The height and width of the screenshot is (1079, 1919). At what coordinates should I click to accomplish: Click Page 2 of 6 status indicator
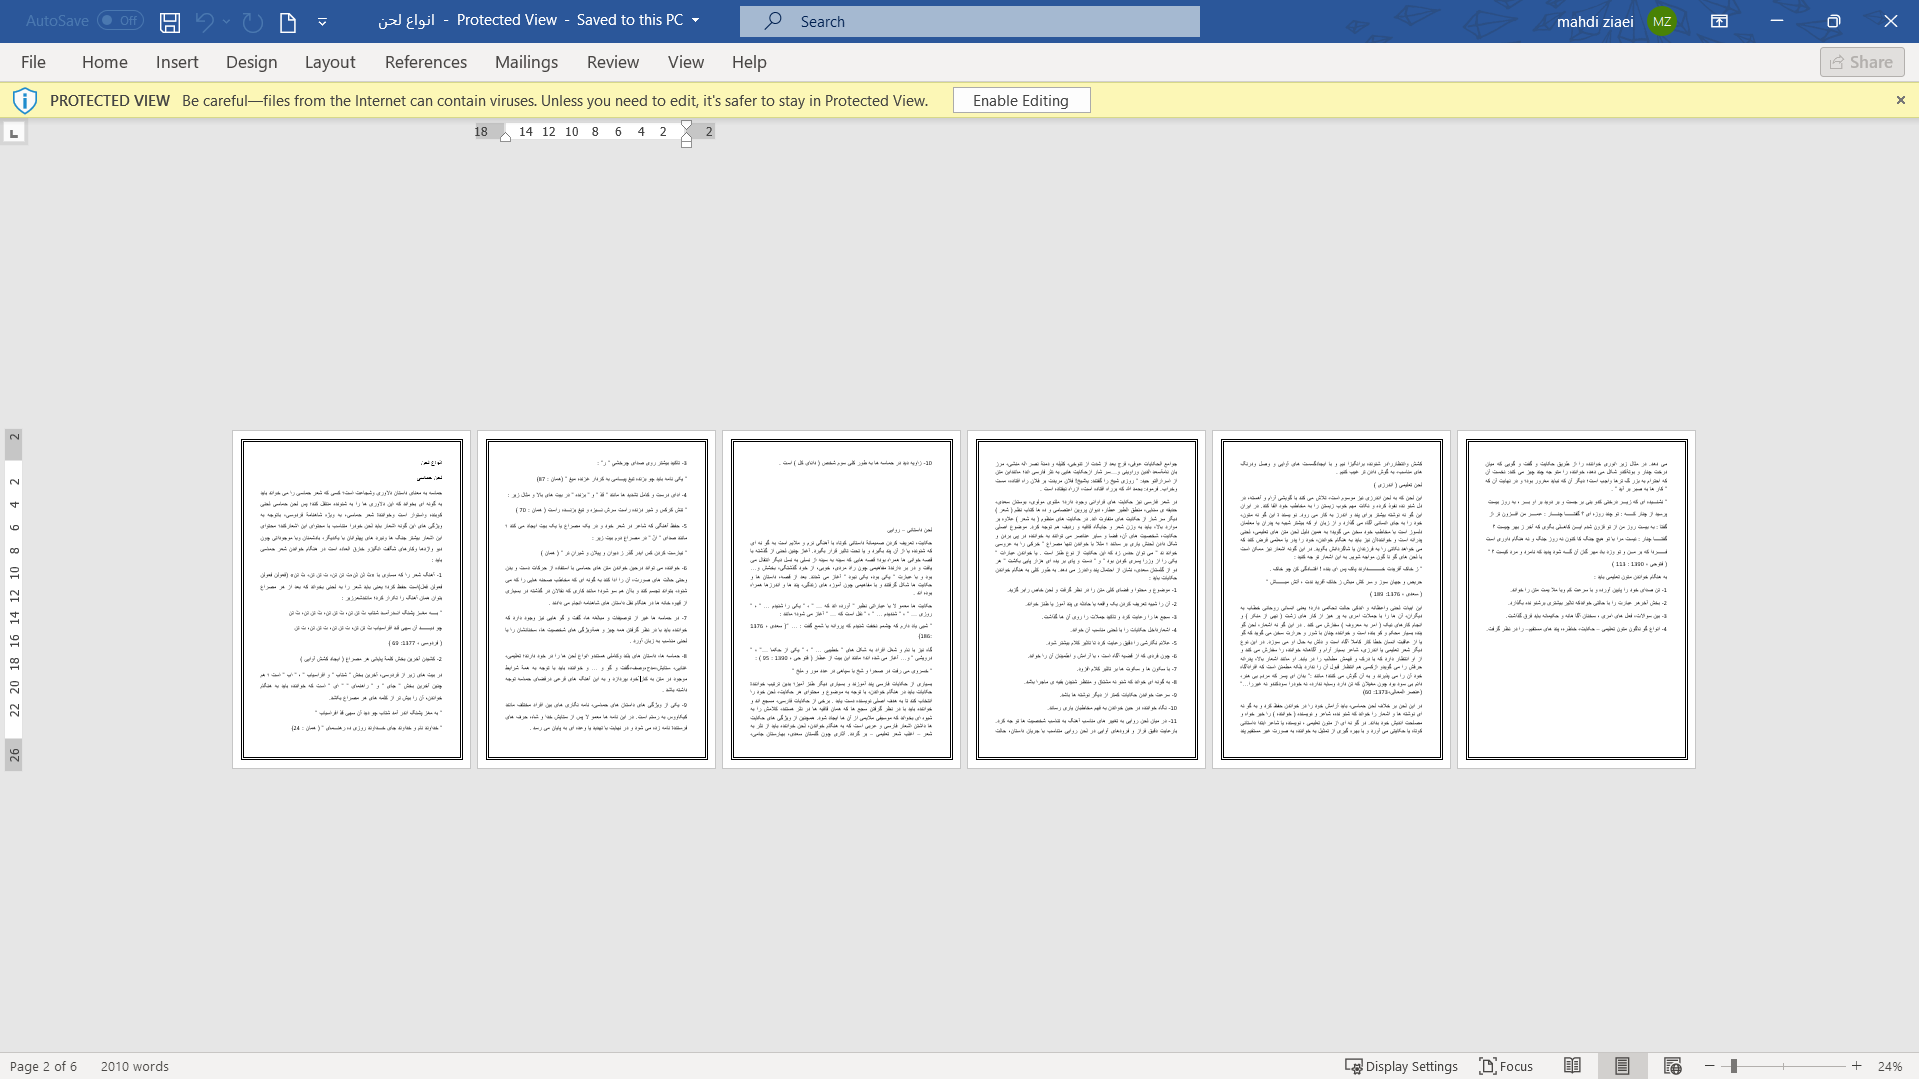[x=43, y=1066]
